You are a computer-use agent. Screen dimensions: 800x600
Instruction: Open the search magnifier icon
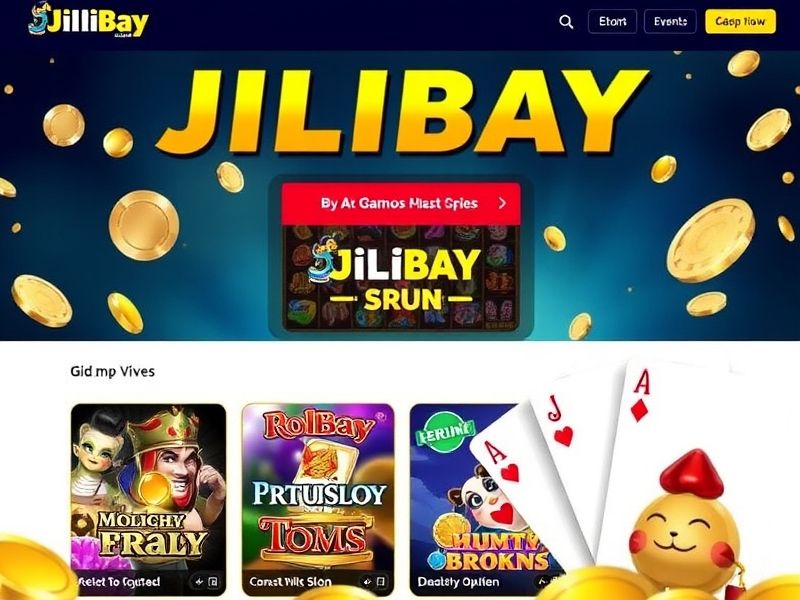click(566, 22)
